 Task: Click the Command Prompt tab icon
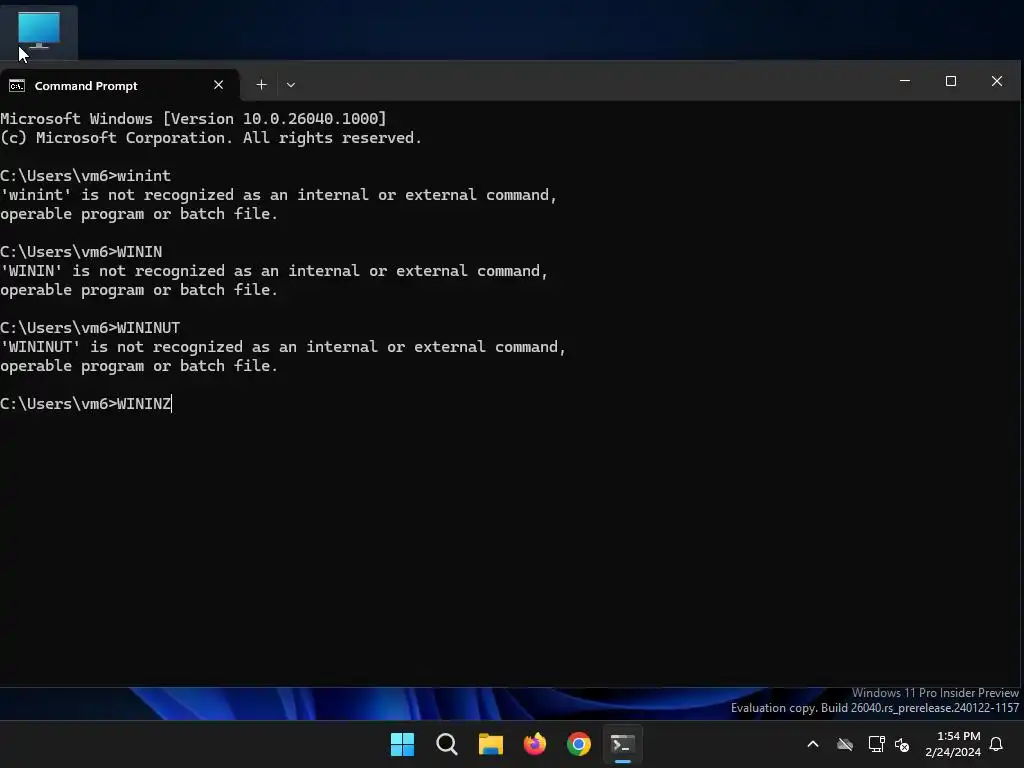pyautogui.click(x=17, y=86)
